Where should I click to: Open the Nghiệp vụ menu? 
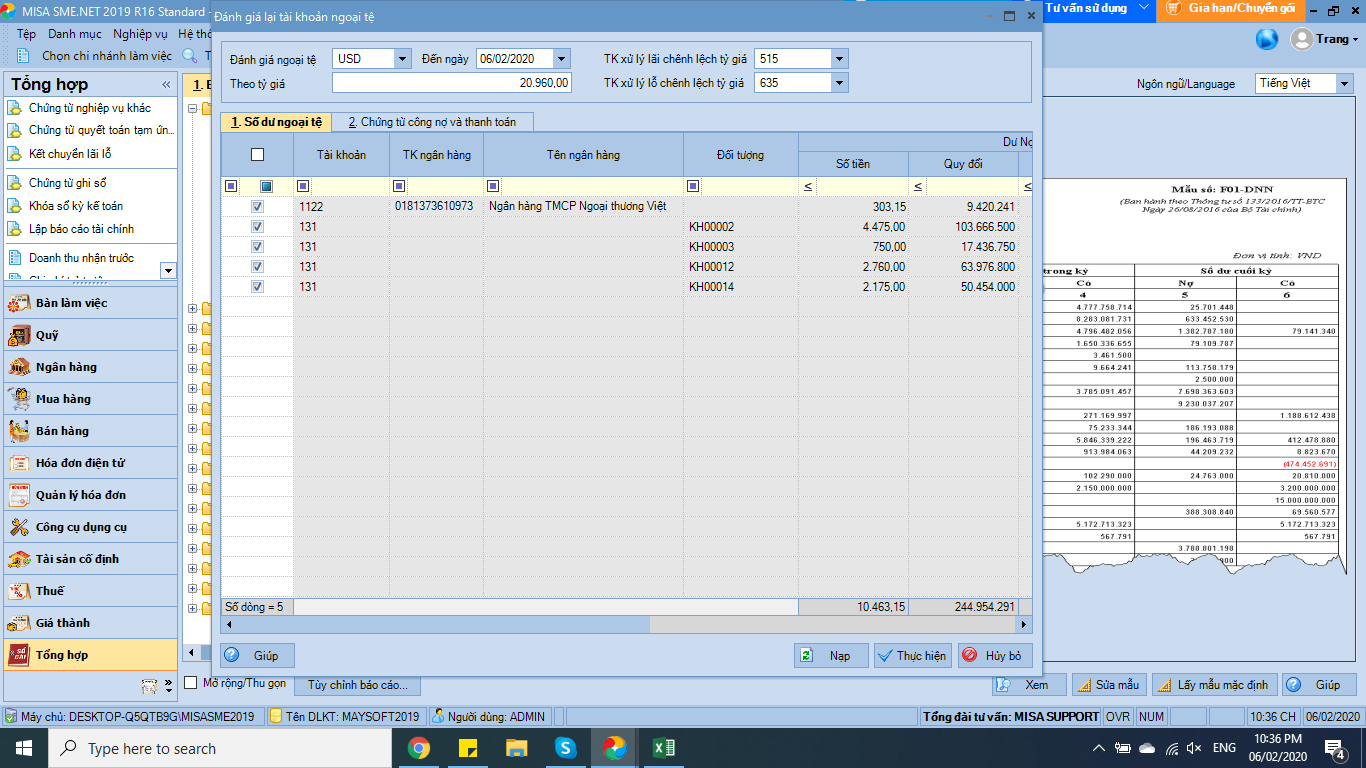[x=140, y=33]
